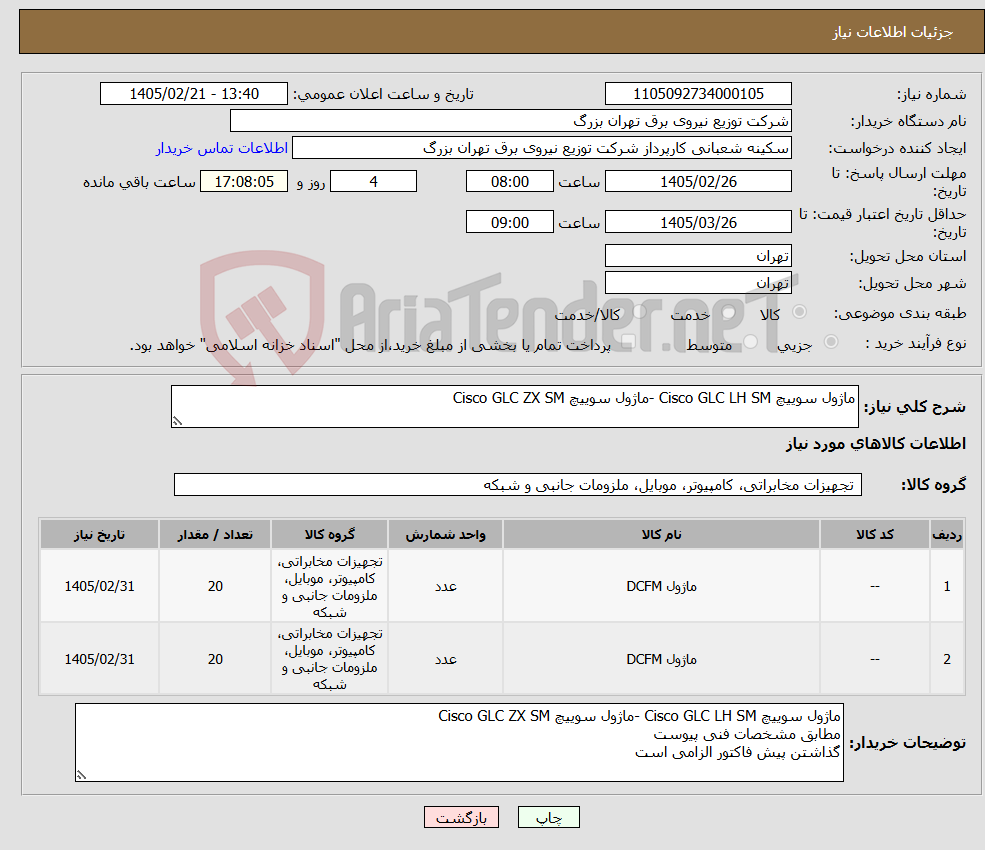
Task: Click the چاپ (print) button
Action: tap(548, 817)
